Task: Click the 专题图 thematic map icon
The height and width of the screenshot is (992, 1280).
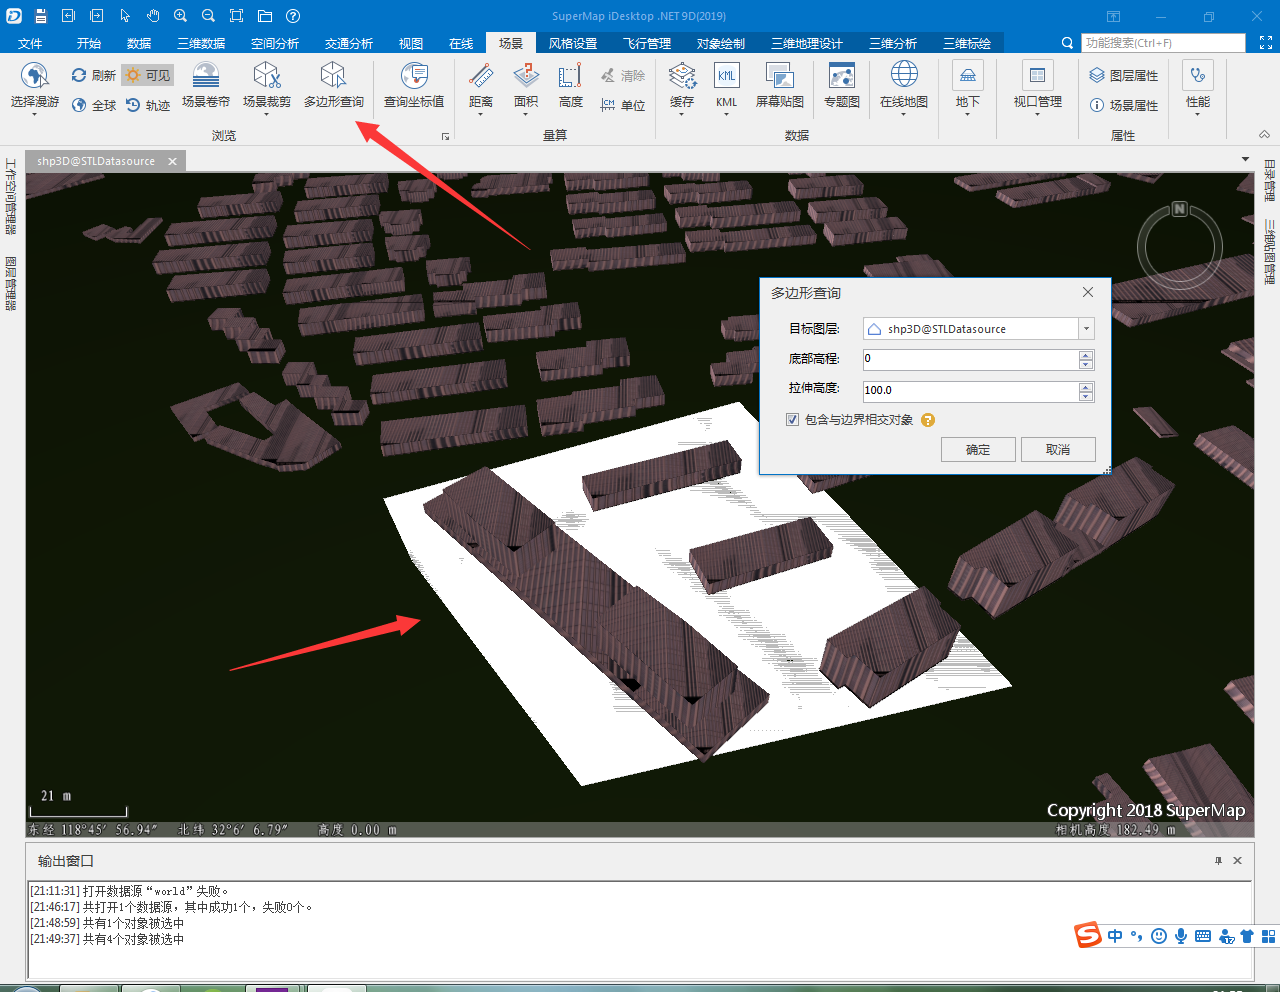Action: coord(842,76)
